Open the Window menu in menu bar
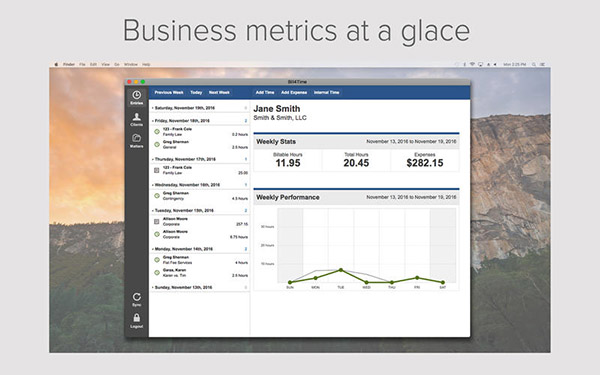Image resolution: width=600 pixels, height=375 pixels. [x=131, y=64]
